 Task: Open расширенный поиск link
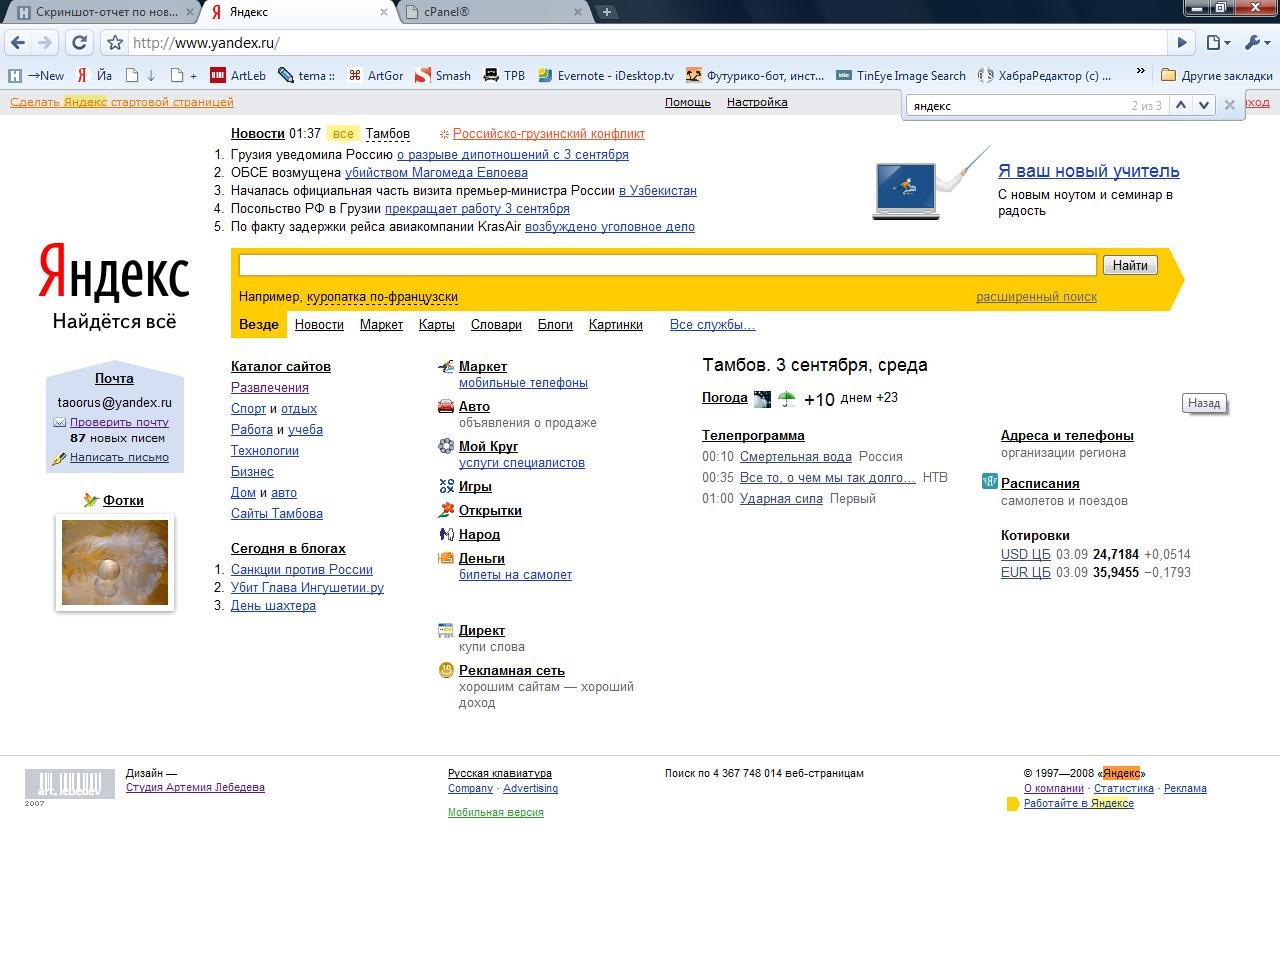(1036, 297)
